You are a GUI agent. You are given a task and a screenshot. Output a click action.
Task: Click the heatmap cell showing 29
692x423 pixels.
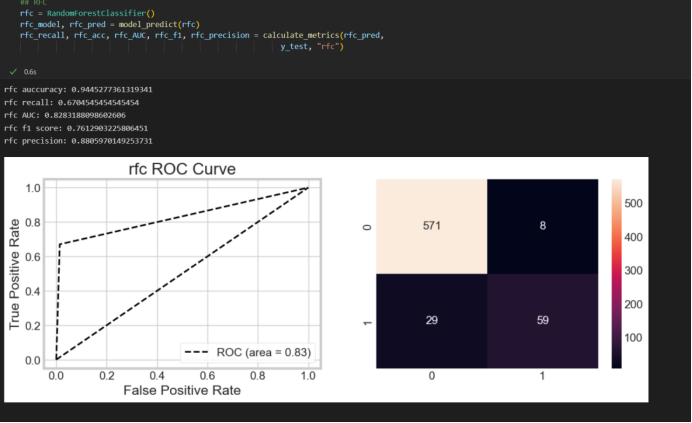(x=431, y=321)
